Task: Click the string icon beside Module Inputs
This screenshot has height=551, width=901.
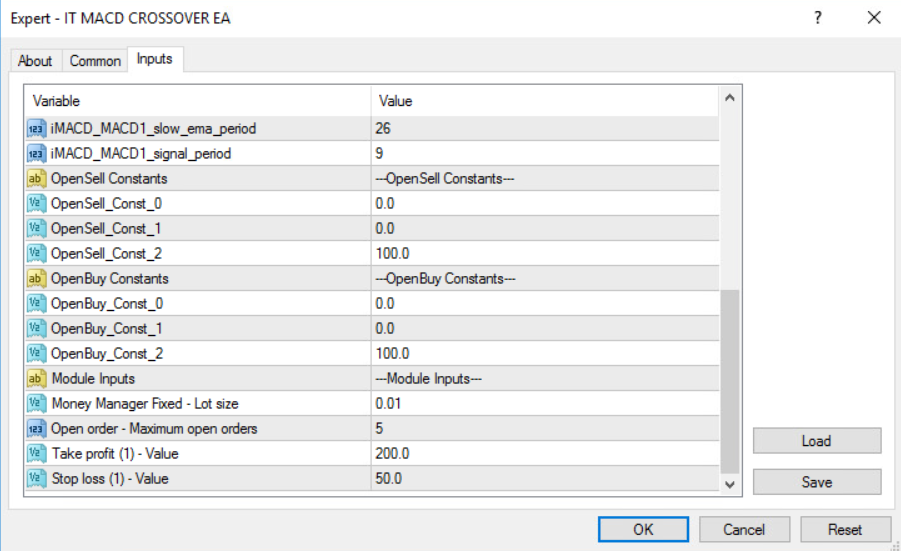Action: 36,379
